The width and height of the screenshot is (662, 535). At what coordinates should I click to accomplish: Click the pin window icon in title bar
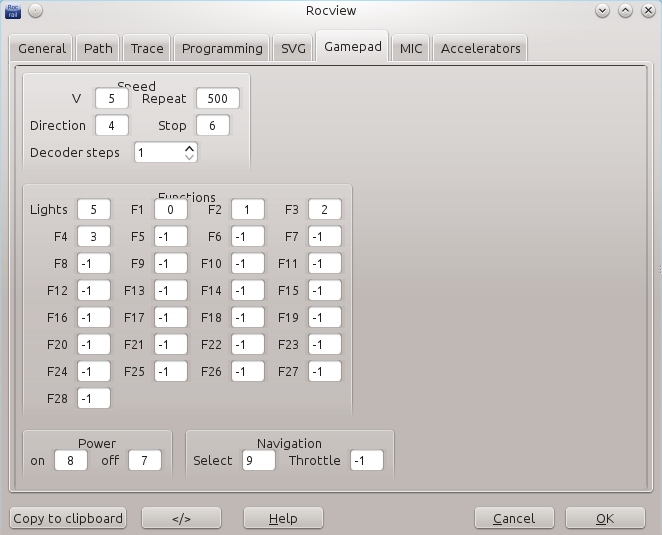pyautogui.click(x=35, y=11)
